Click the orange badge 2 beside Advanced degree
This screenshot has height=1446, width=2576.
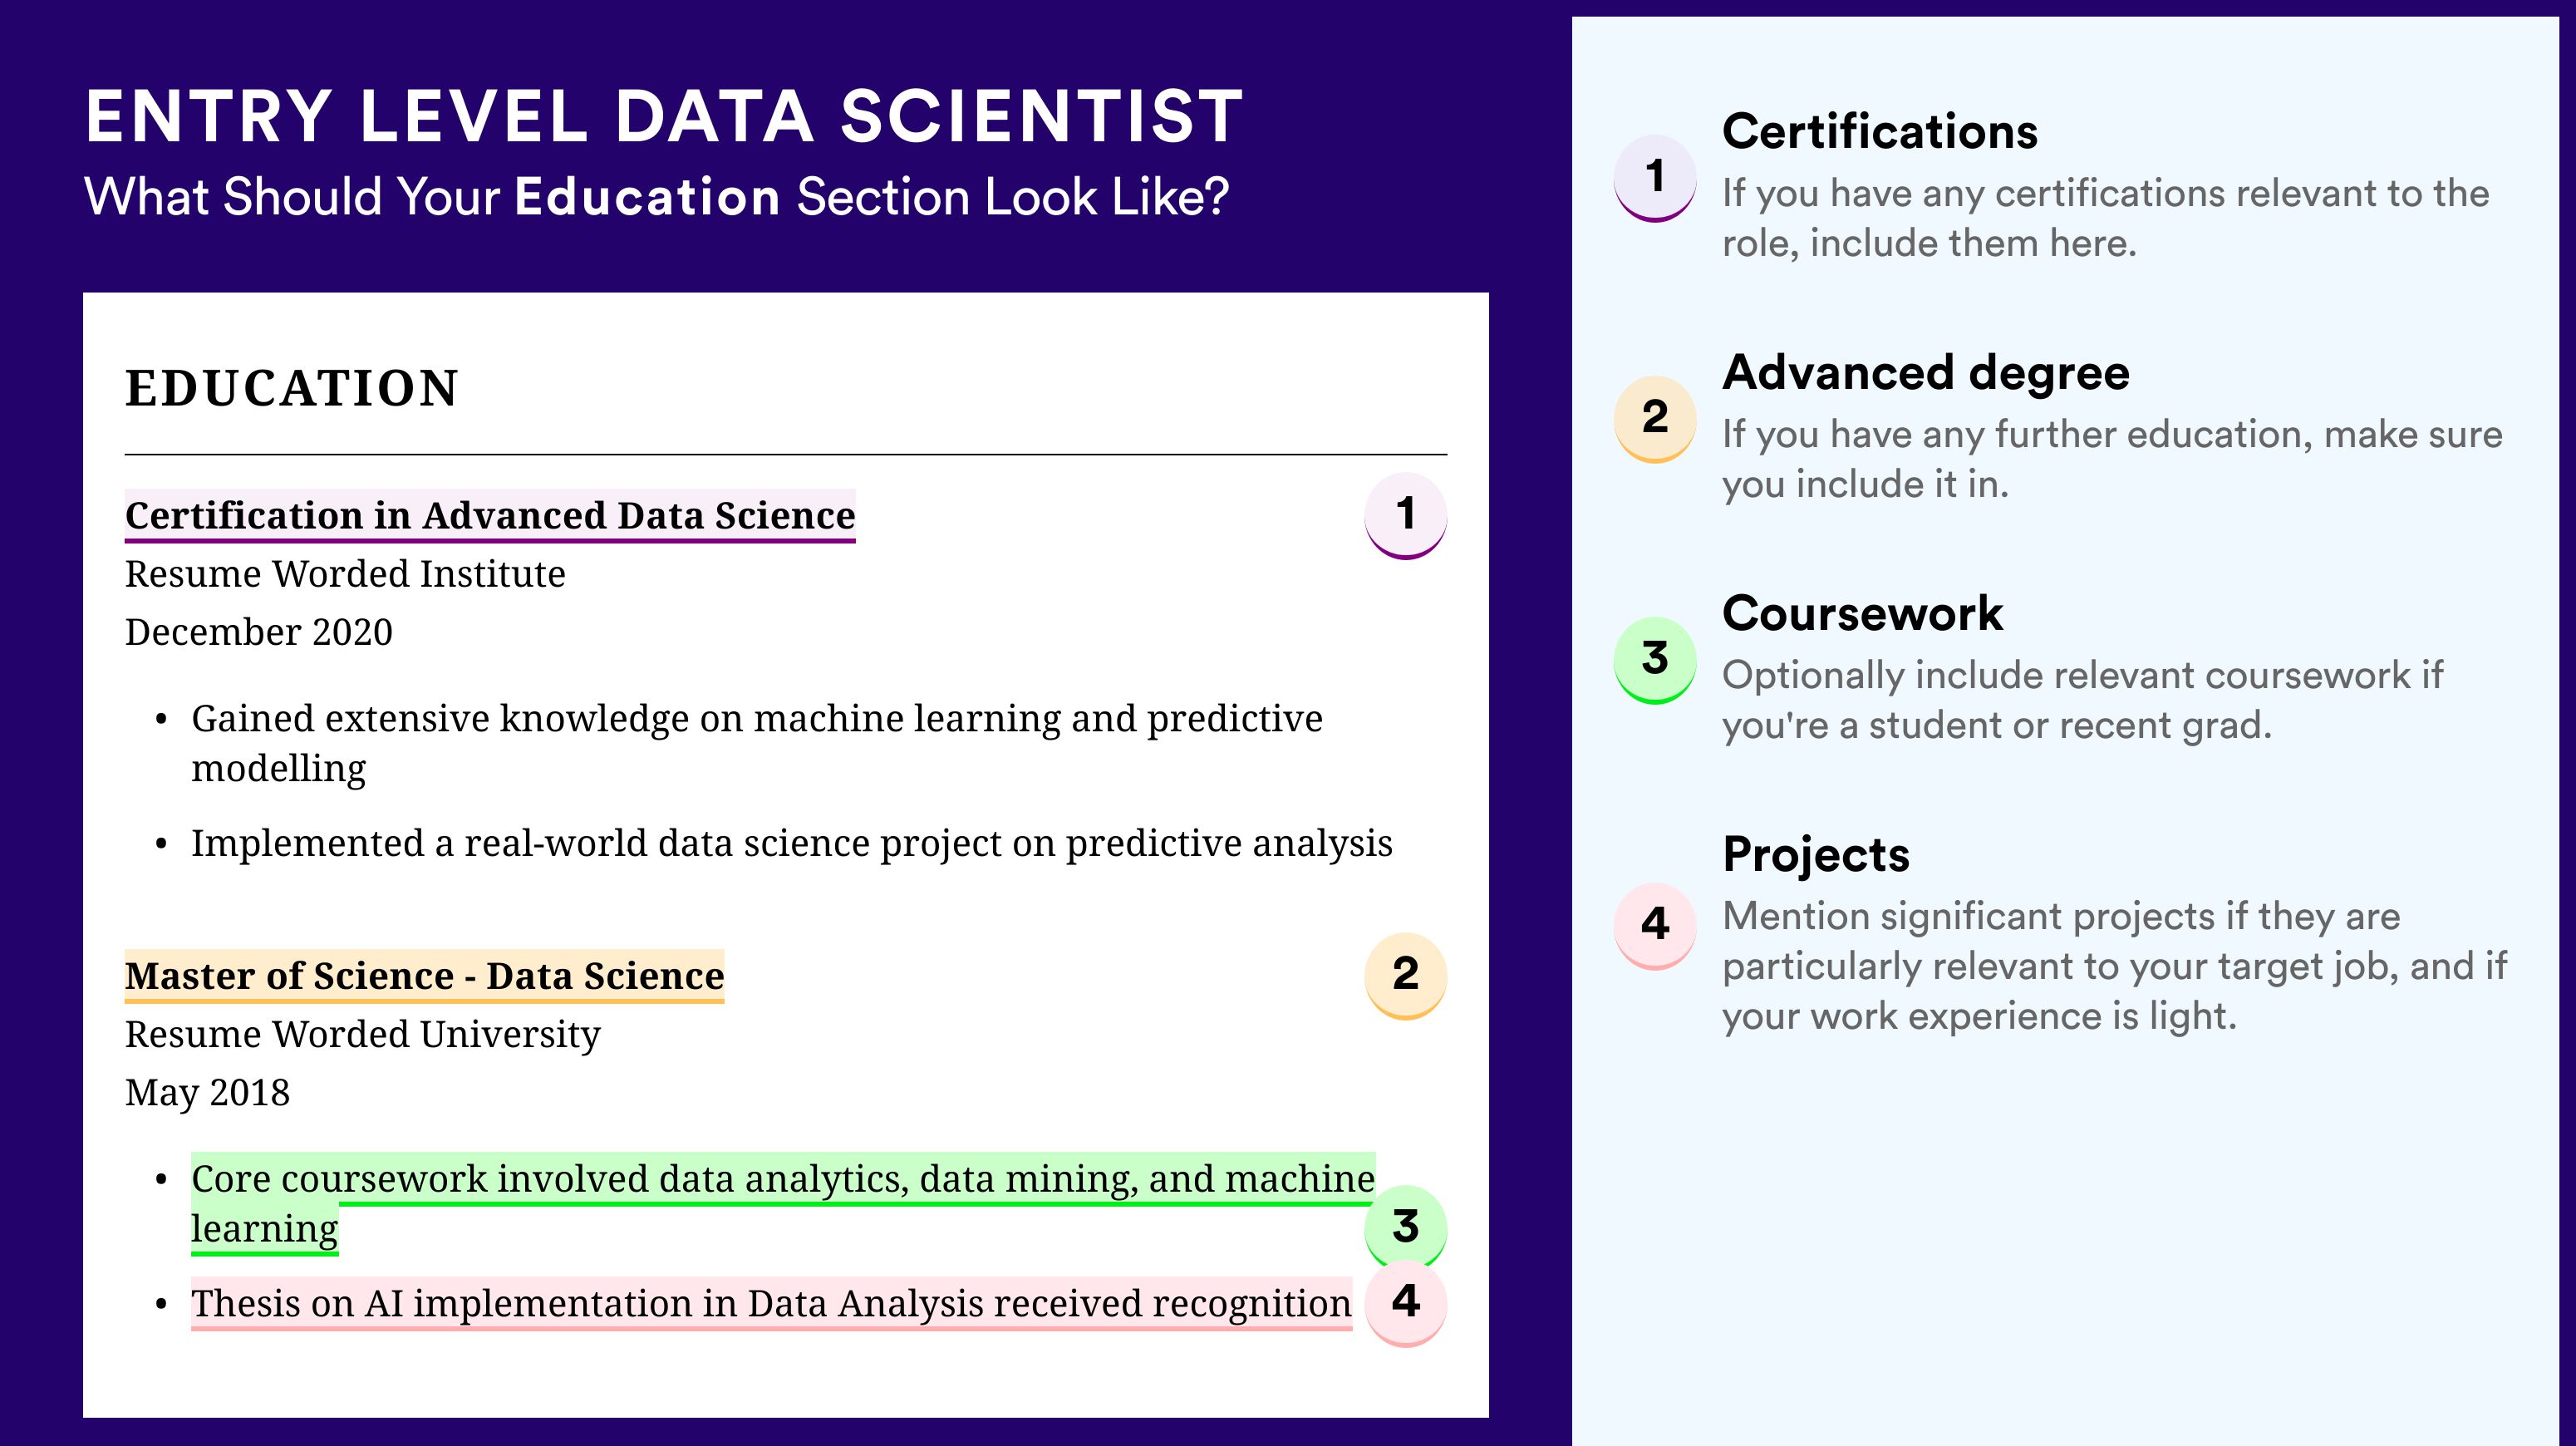coord(1655,418)
